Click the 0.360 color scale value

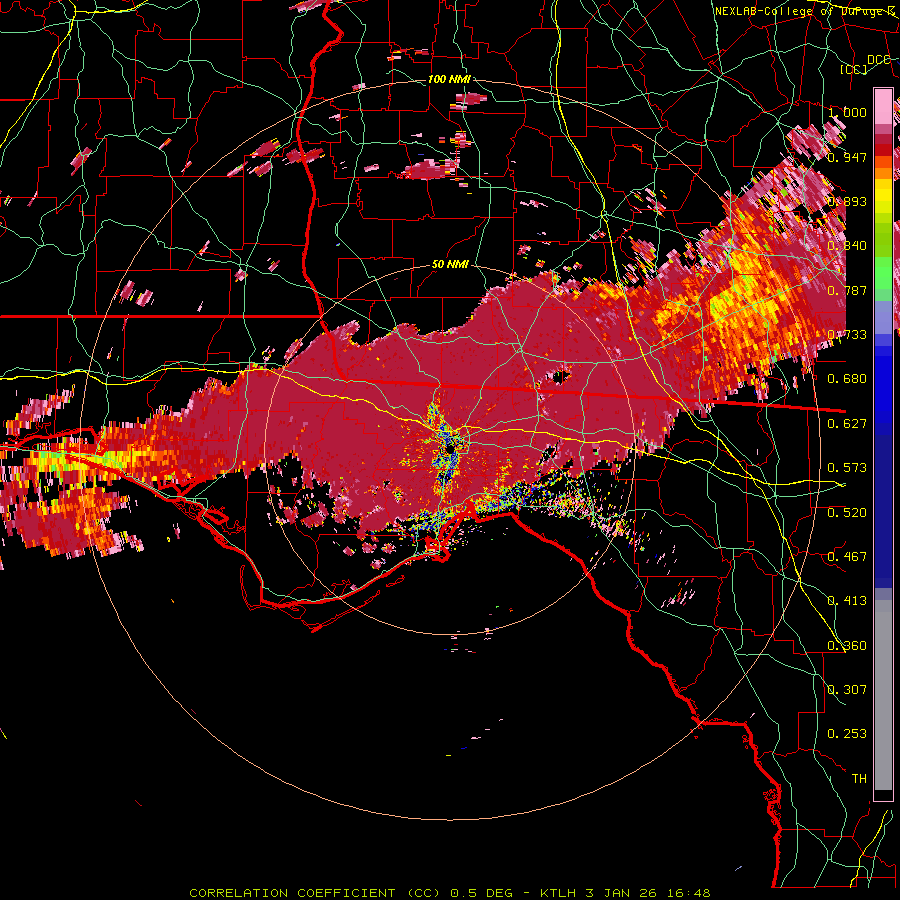(847, 645)
